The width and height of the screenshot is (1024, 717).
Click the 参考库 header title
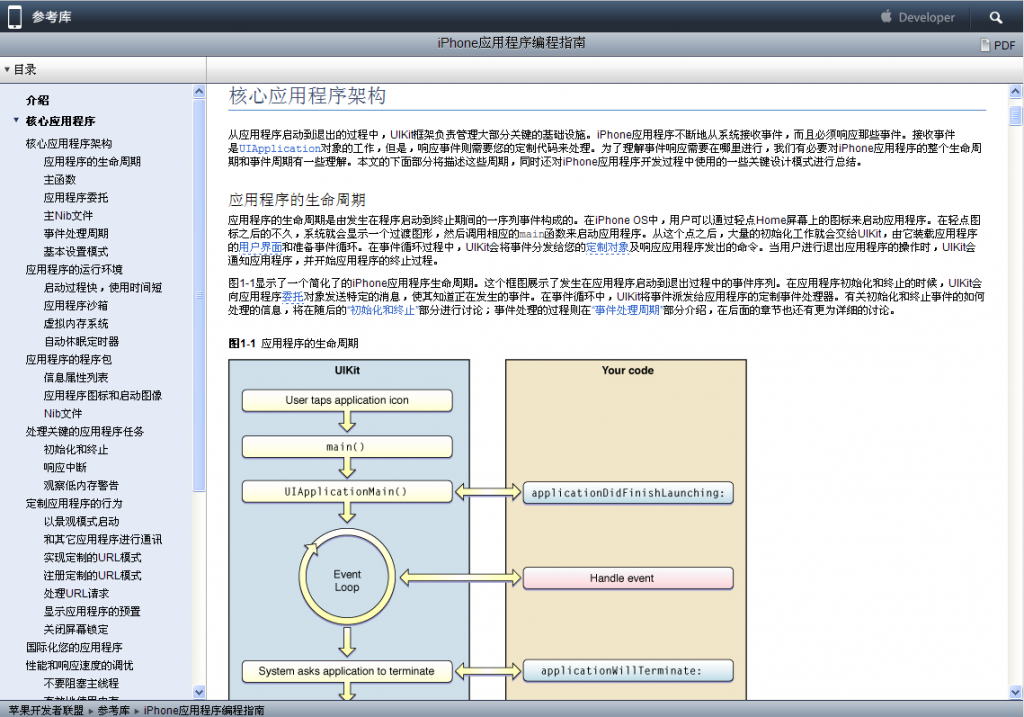click(x=52, y=17)
